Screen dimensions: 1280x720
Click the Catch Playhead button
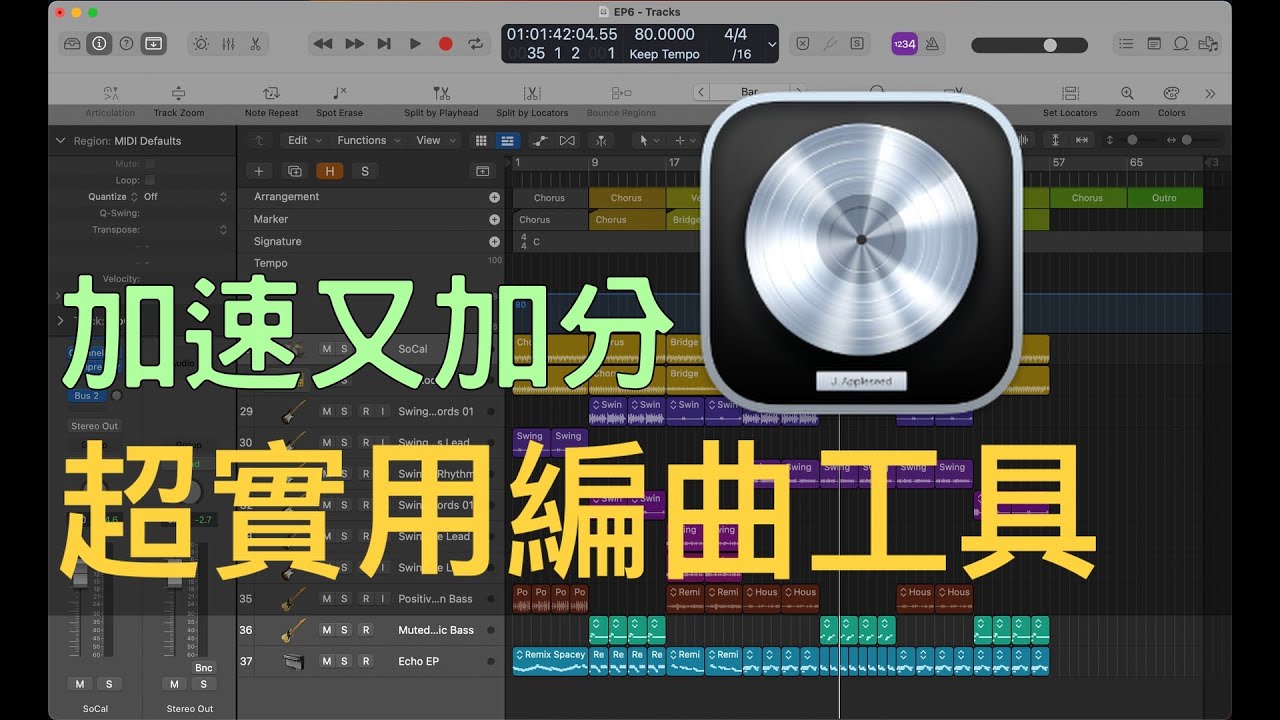[x=602, y=141]
